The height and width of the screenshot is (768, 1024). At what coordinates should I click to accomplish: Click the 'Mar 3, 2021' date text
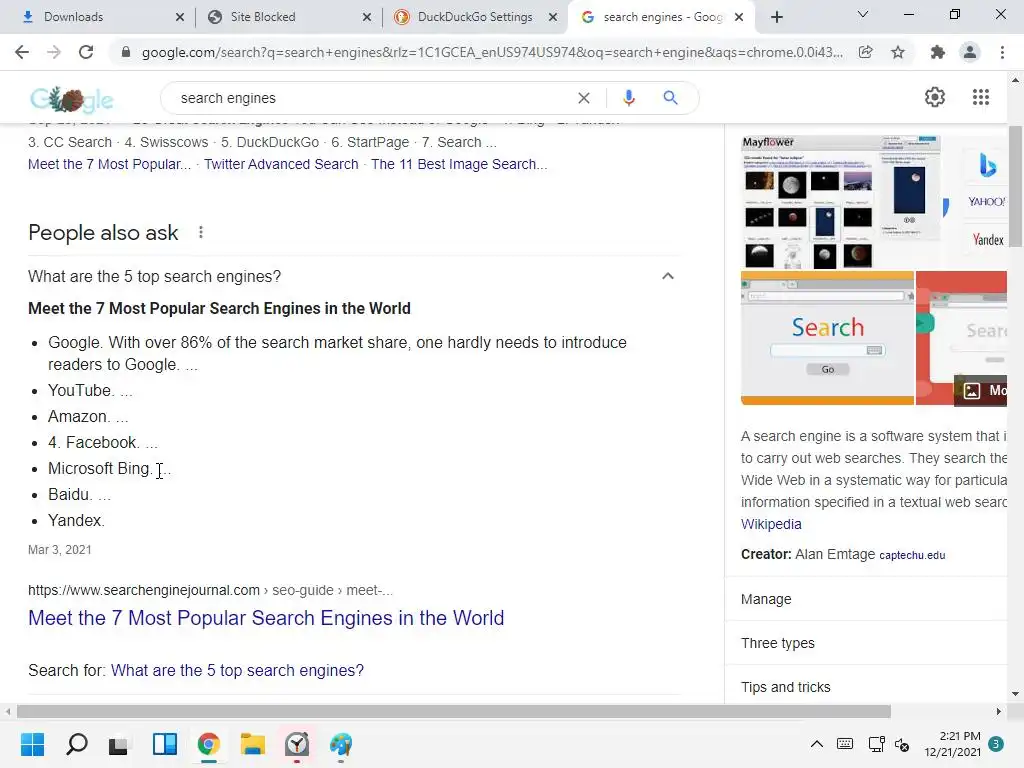pyautogui.click(x=59, y=550)
